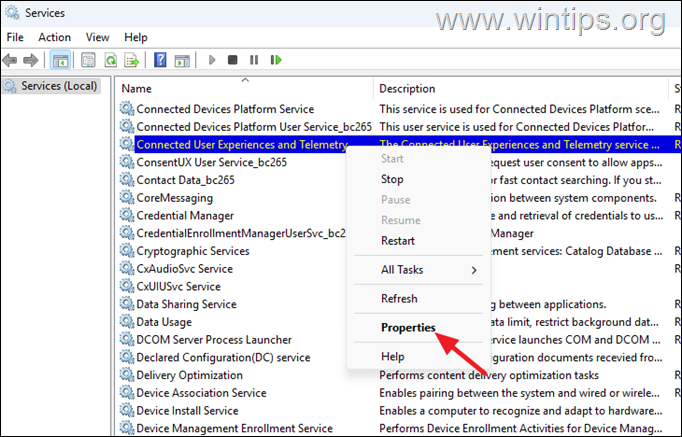
Task: Click the Back arrow in the toolbar
Action: coord(12,60)
